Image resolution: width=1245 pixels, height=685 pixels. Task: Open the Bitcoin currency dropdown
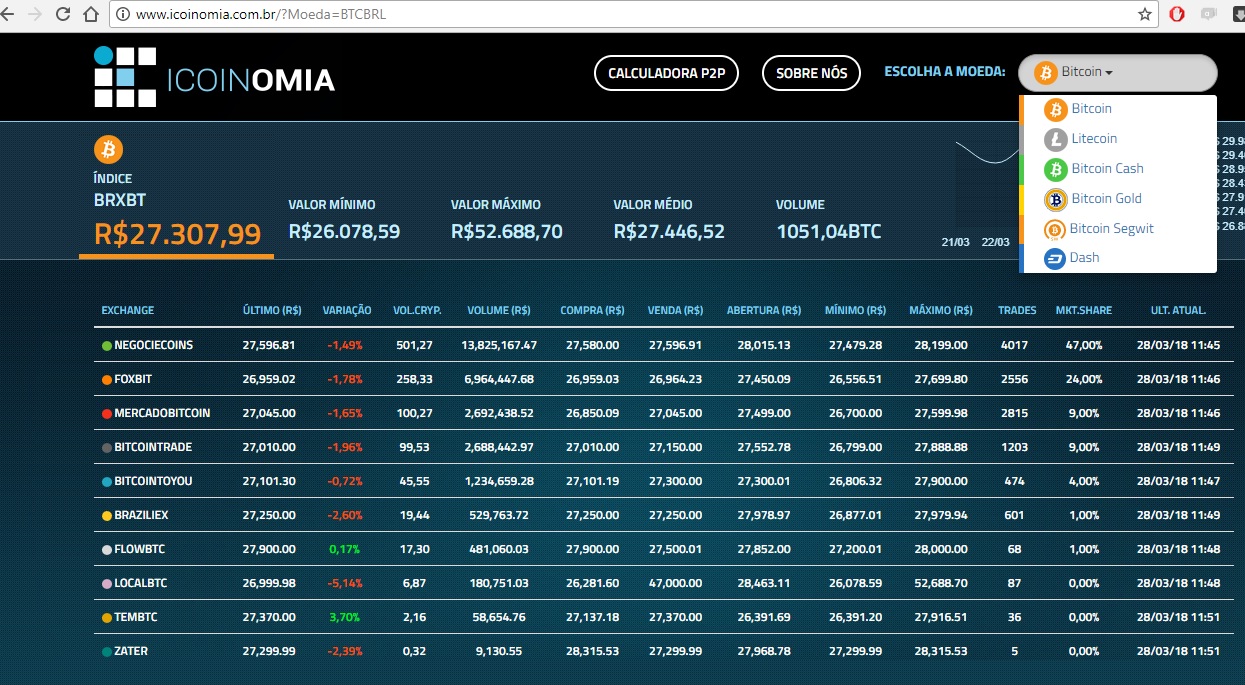click(x=1117, y=73)
